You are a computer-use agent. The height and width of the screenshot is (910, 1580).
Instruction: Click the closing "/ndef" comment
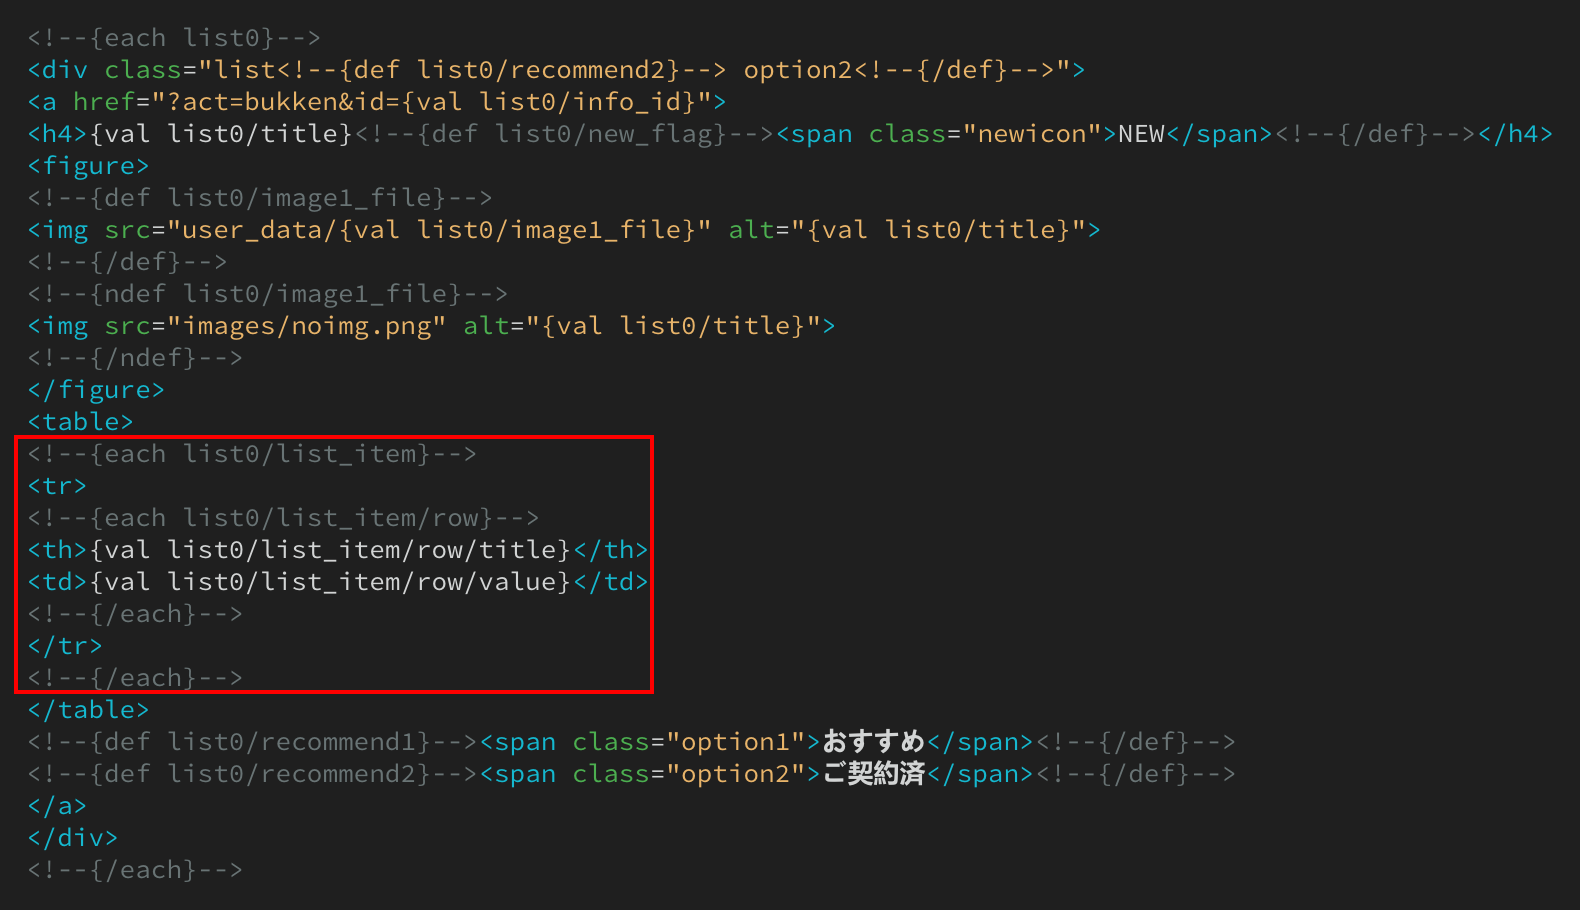click(x=135, y=358)
